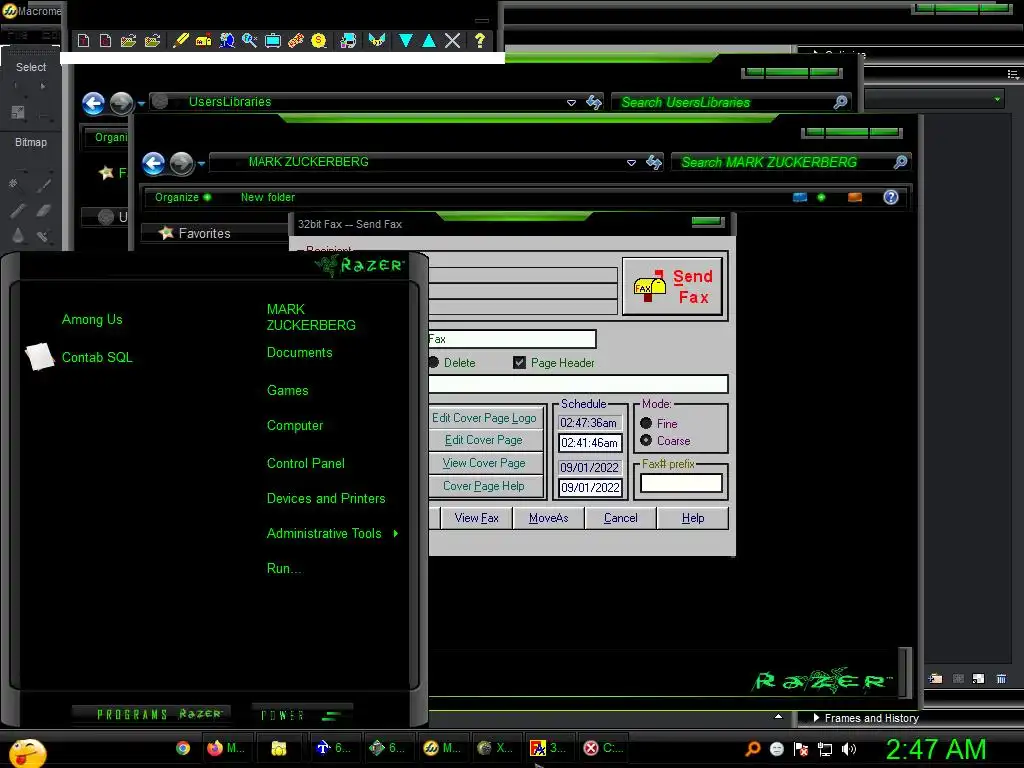Launch Among Us from Start menu
Screen dimensions: 1024x768
coord(92,319)
